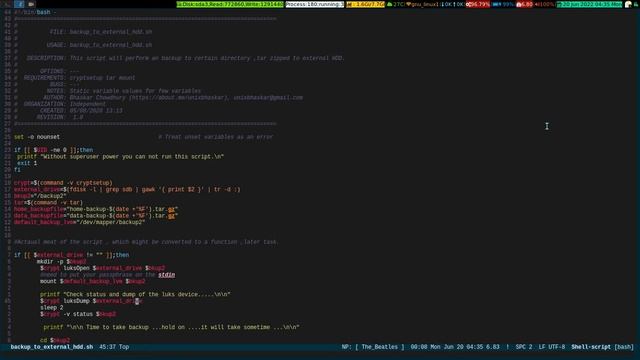Click the temperature indicator showing 27C
Viewport: 640px width, 360px height.
point(395,4)
